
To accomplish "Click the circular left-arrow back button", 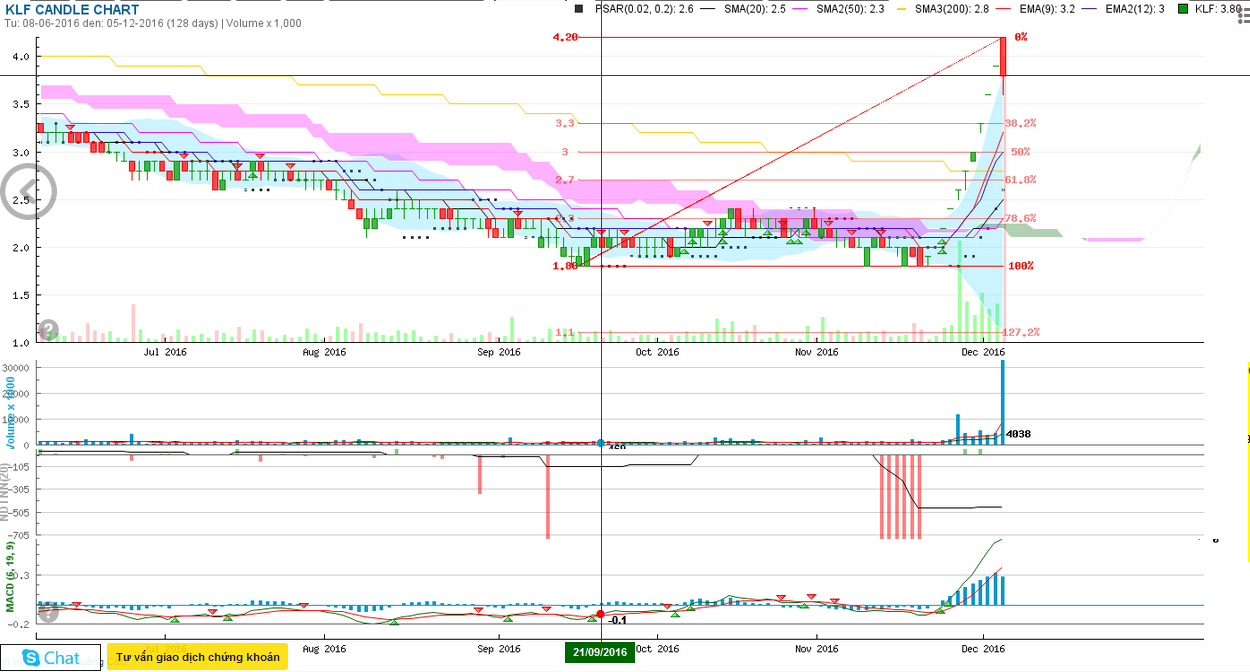I will [x=28, y=189].
